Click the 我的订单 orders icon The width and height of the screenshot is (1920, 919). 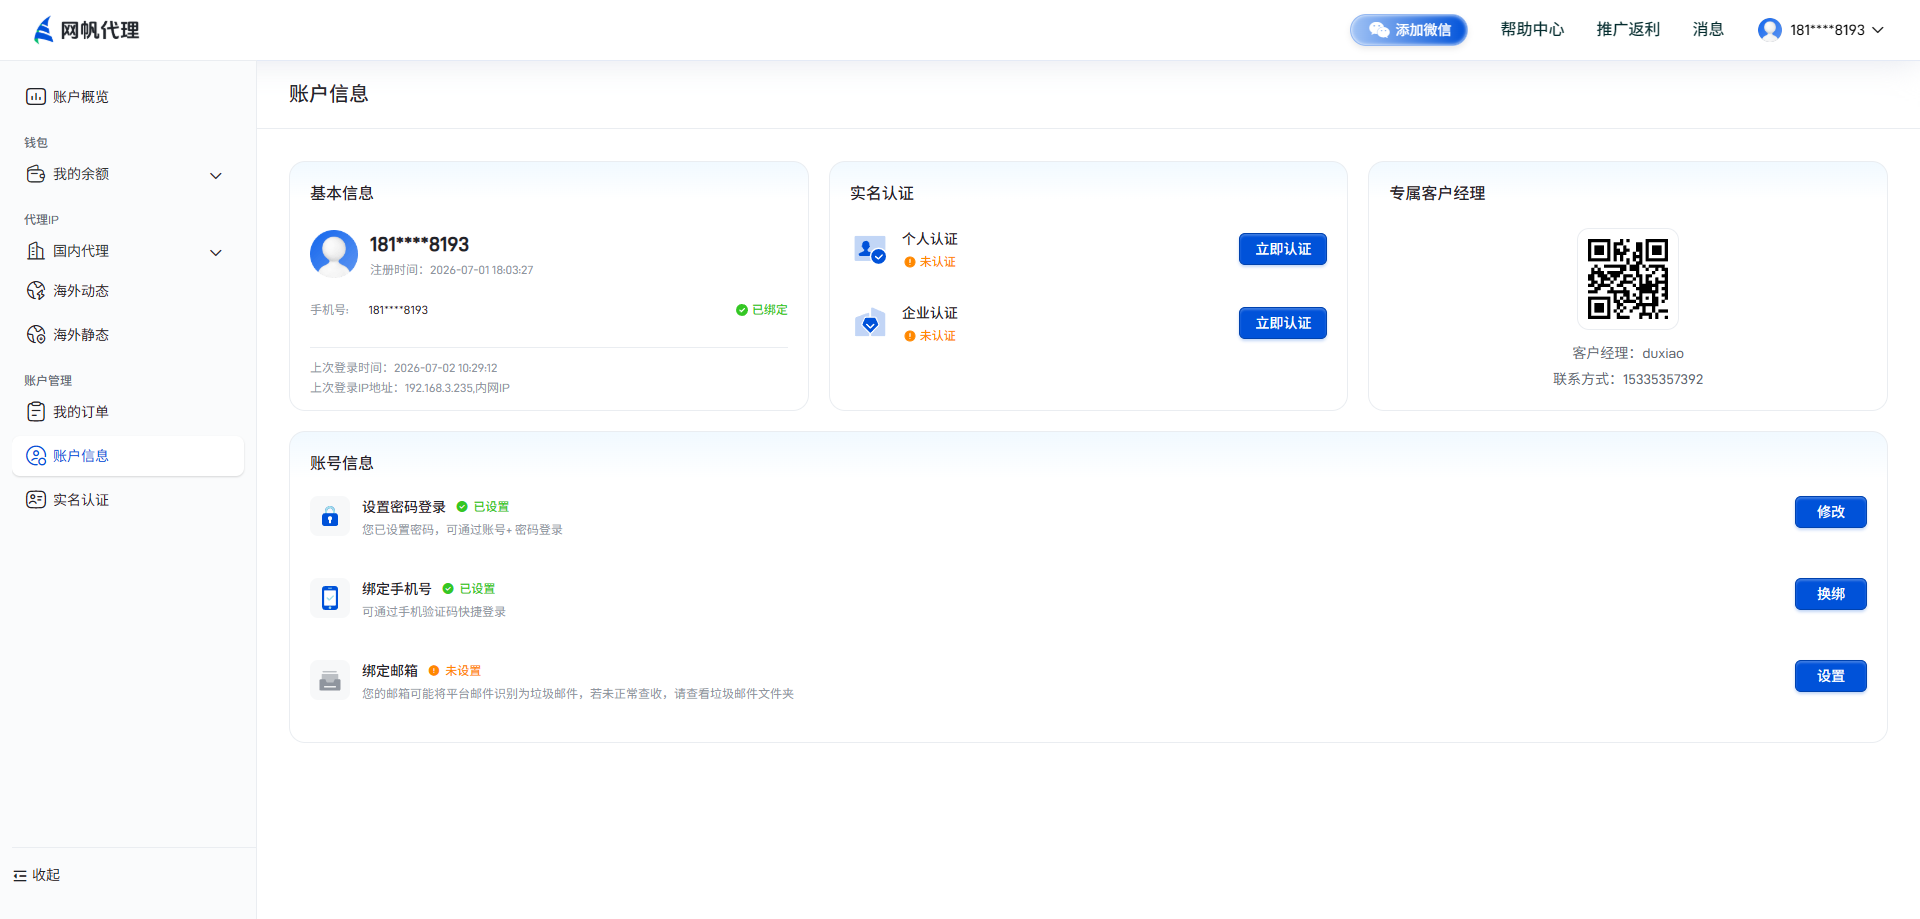click(x=36, y=412)
